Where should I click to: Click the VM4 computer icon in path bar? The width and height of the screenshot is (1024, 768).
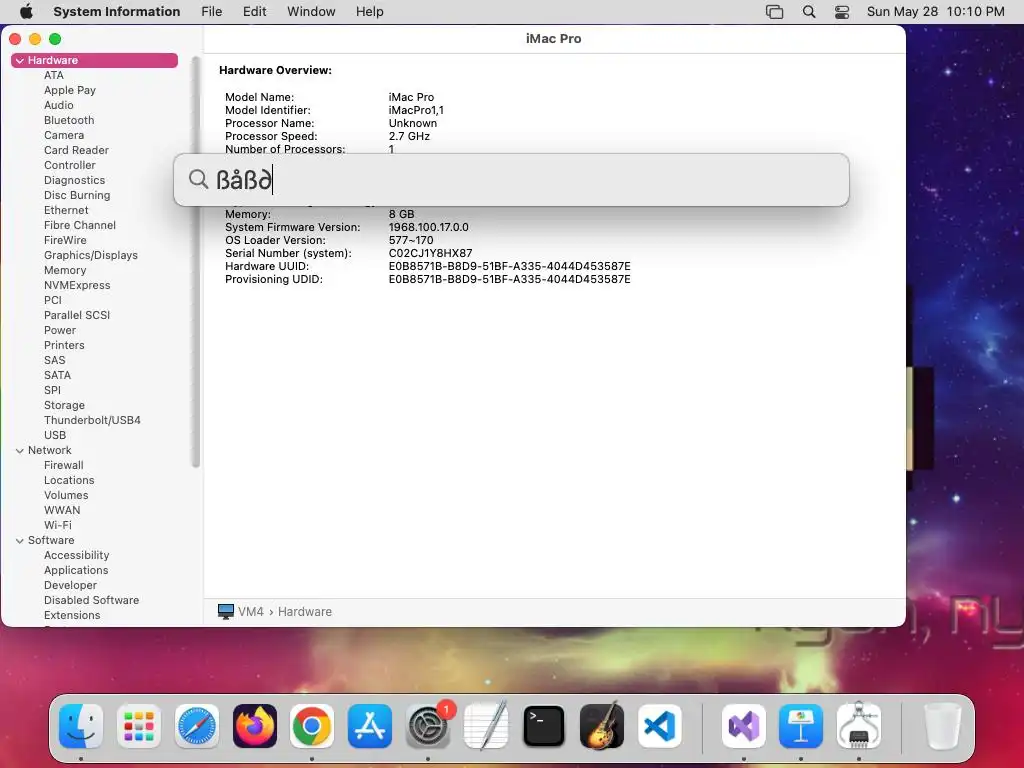click(225, 611)
